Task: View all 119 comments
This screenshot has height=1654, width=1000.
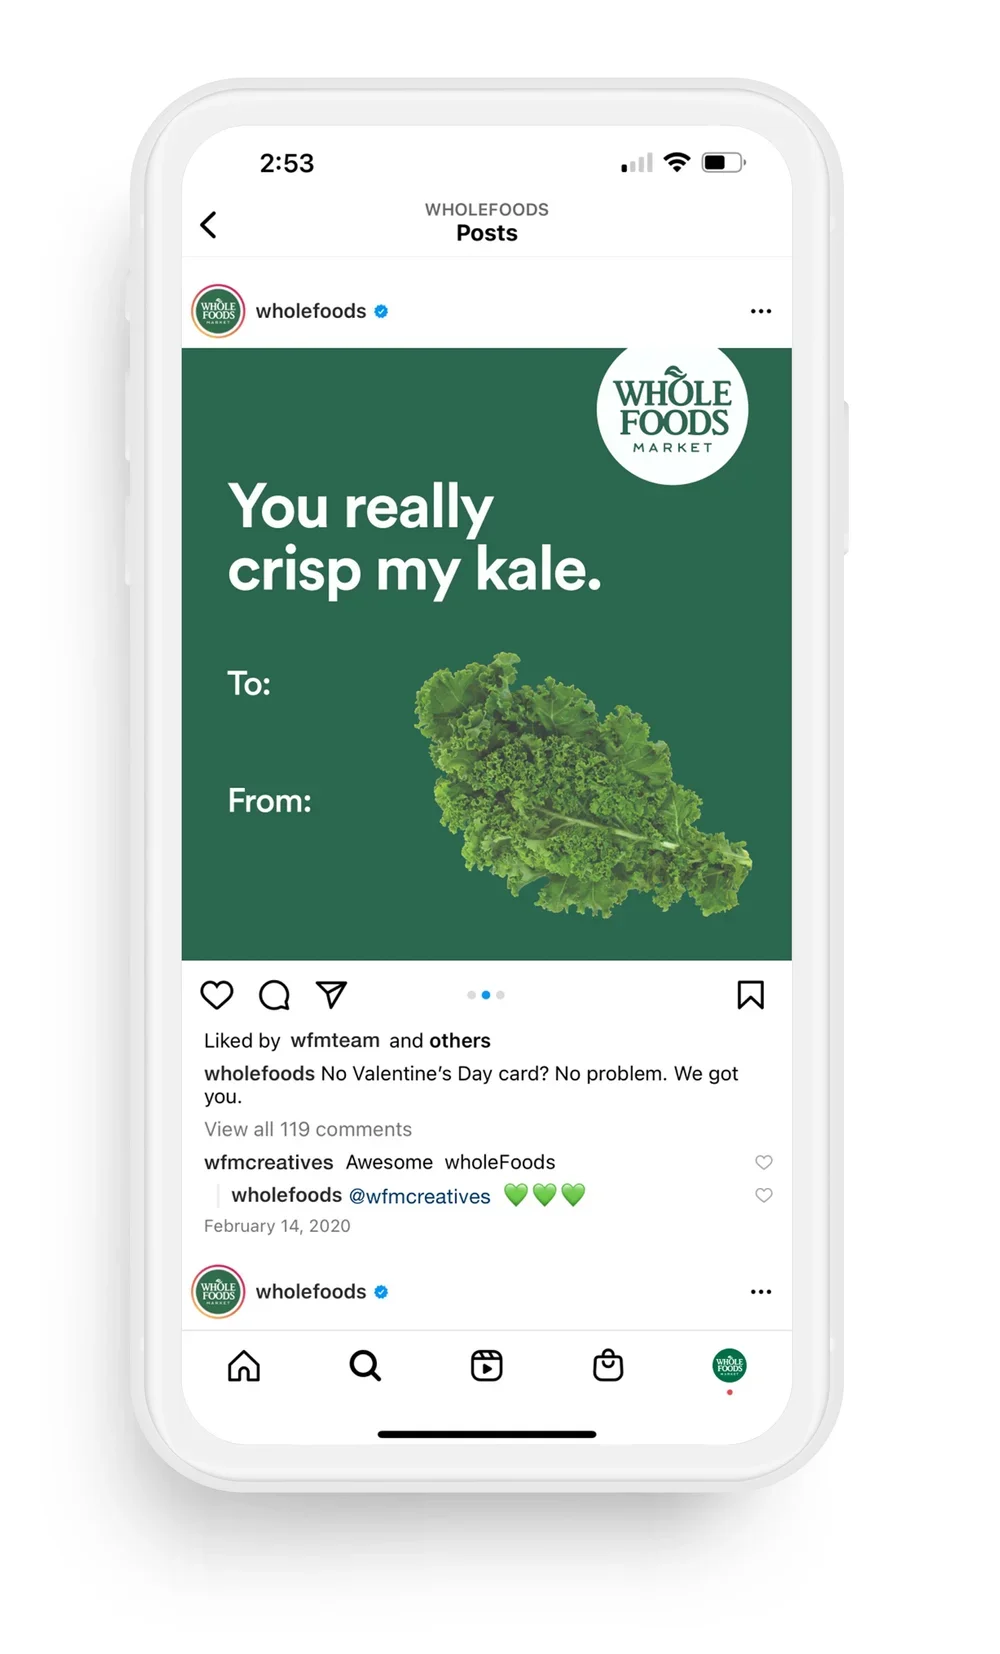Action: point(308,1129)
